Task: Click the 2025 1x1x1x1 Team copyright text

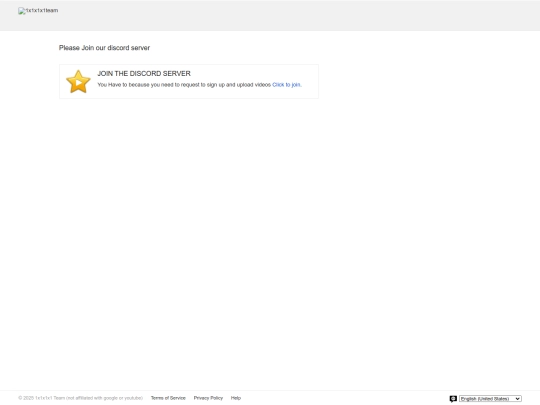Action: [x=81, y=398]
